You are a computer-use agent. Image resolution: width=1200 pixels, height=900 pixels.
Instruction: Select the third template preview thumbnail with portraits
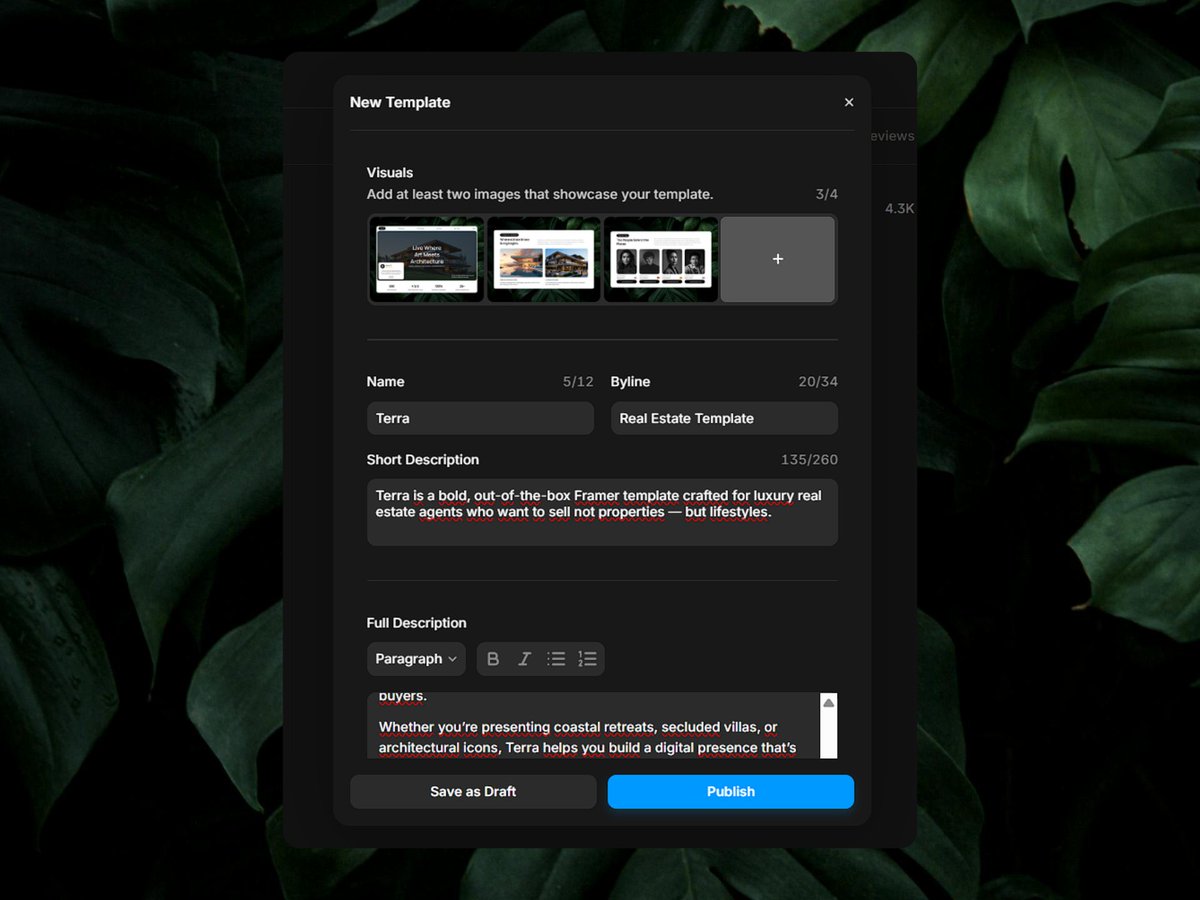(661, 259)
